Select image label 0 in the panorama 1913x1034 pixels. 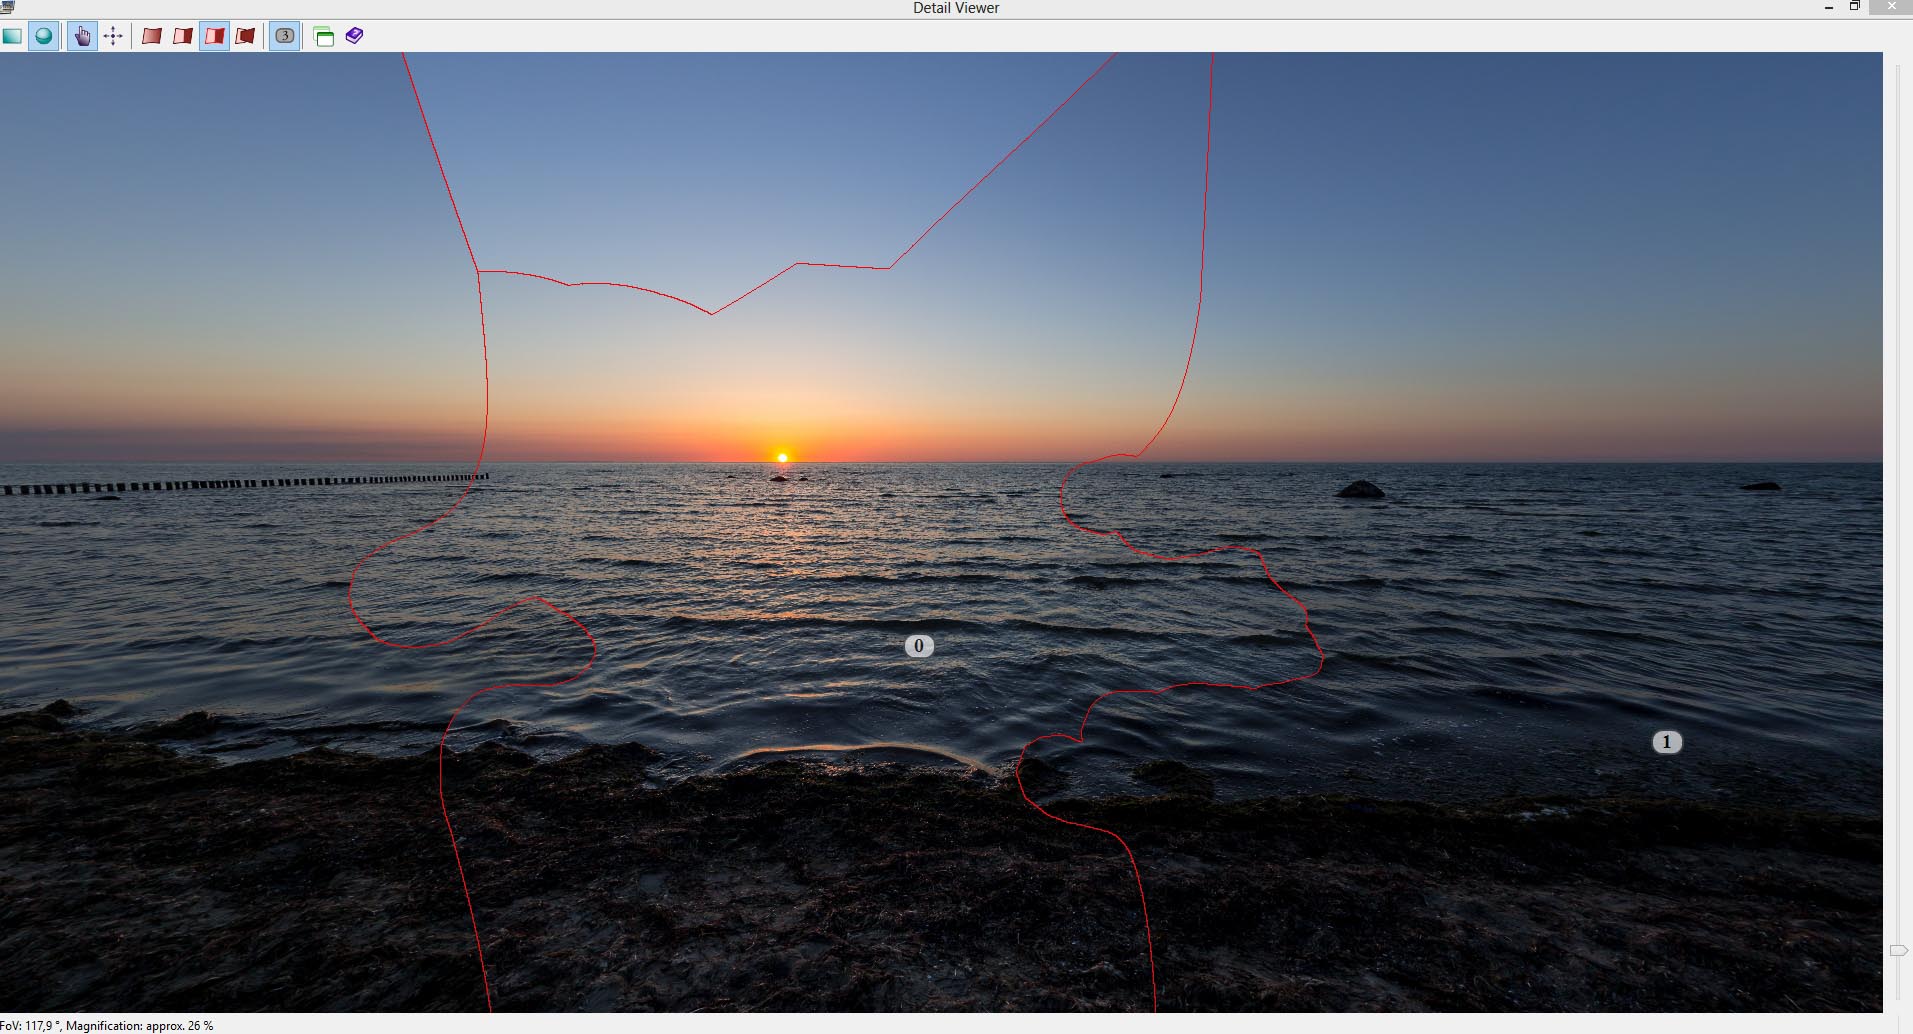pos(919,646)
